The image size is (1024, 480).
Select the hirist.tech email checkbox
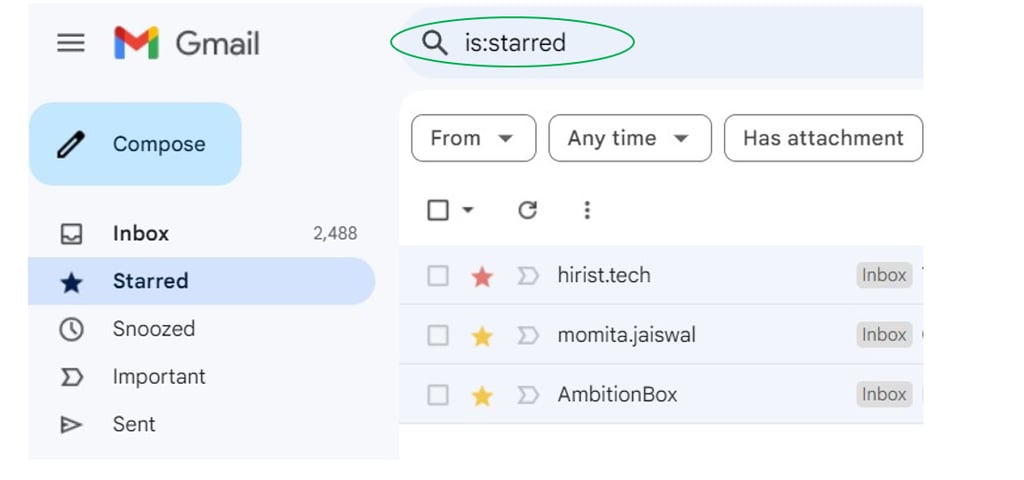tap(438, 276)
